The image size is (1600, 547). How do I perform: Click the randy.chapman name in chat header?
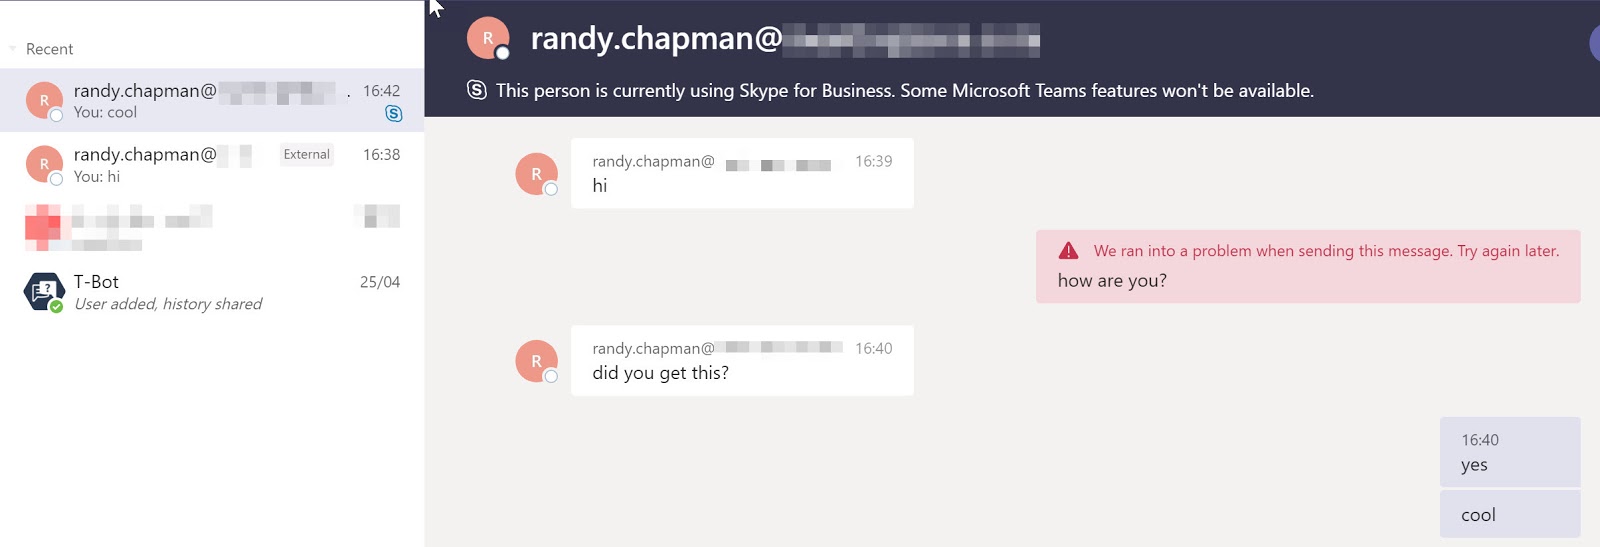coord(656,39)
